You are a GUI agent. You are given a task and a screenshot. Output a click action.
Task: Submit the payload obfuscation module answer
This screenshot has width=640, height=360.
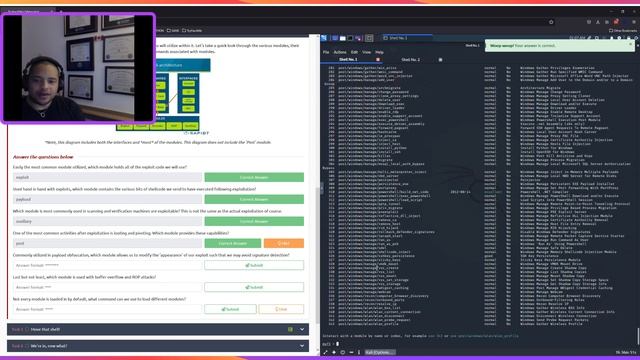(254, 265)
